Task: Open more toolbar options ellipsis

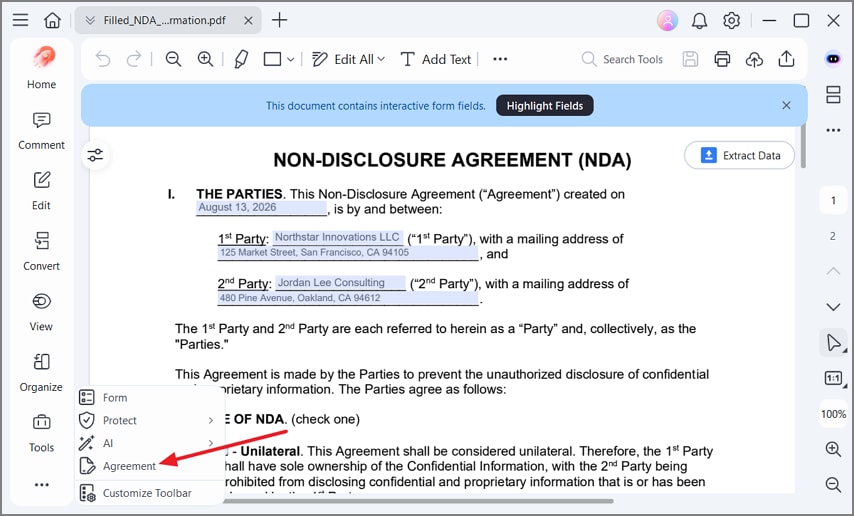Action: click(x=500, y=59)
